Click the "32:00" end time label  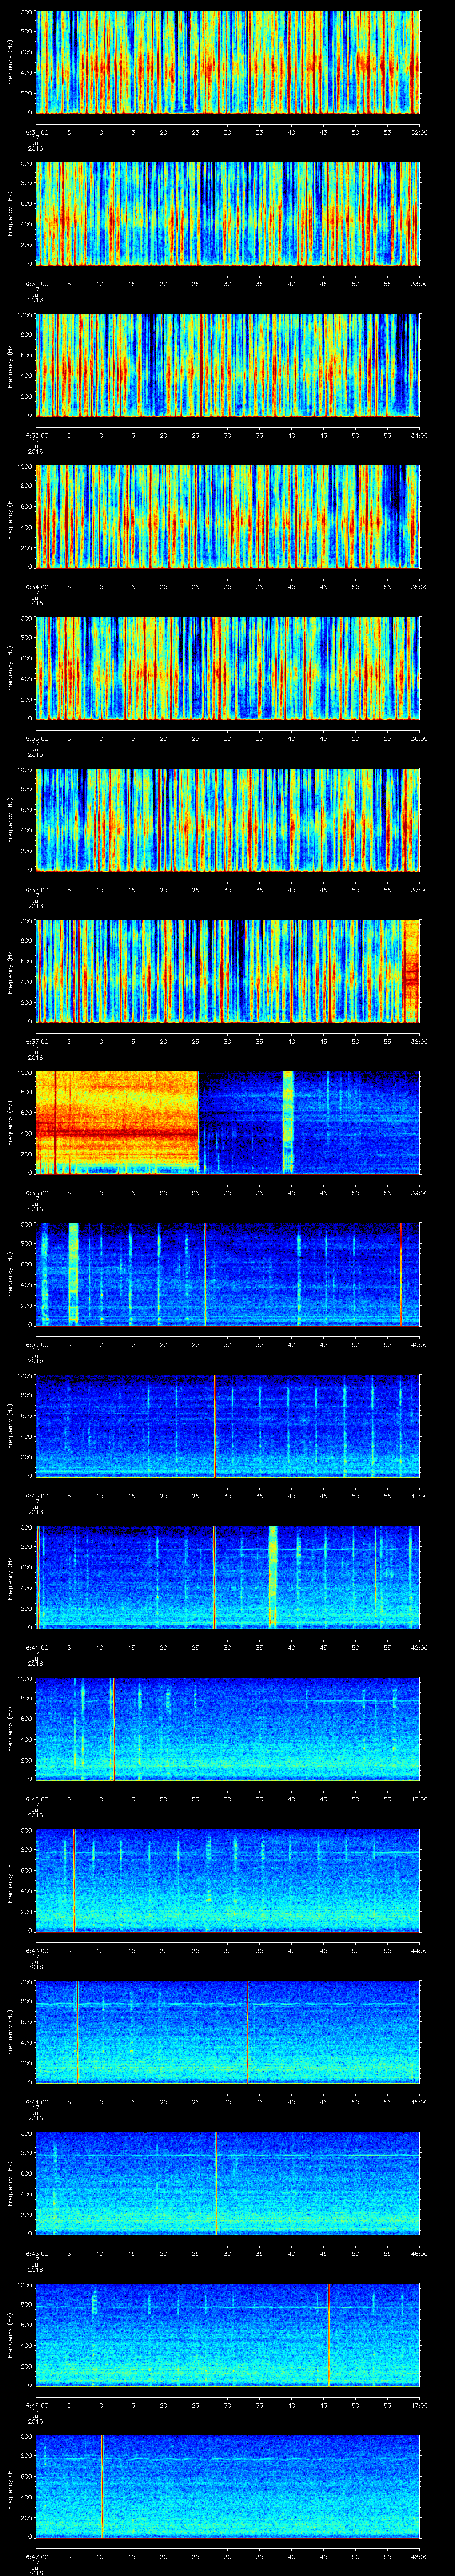420,132
